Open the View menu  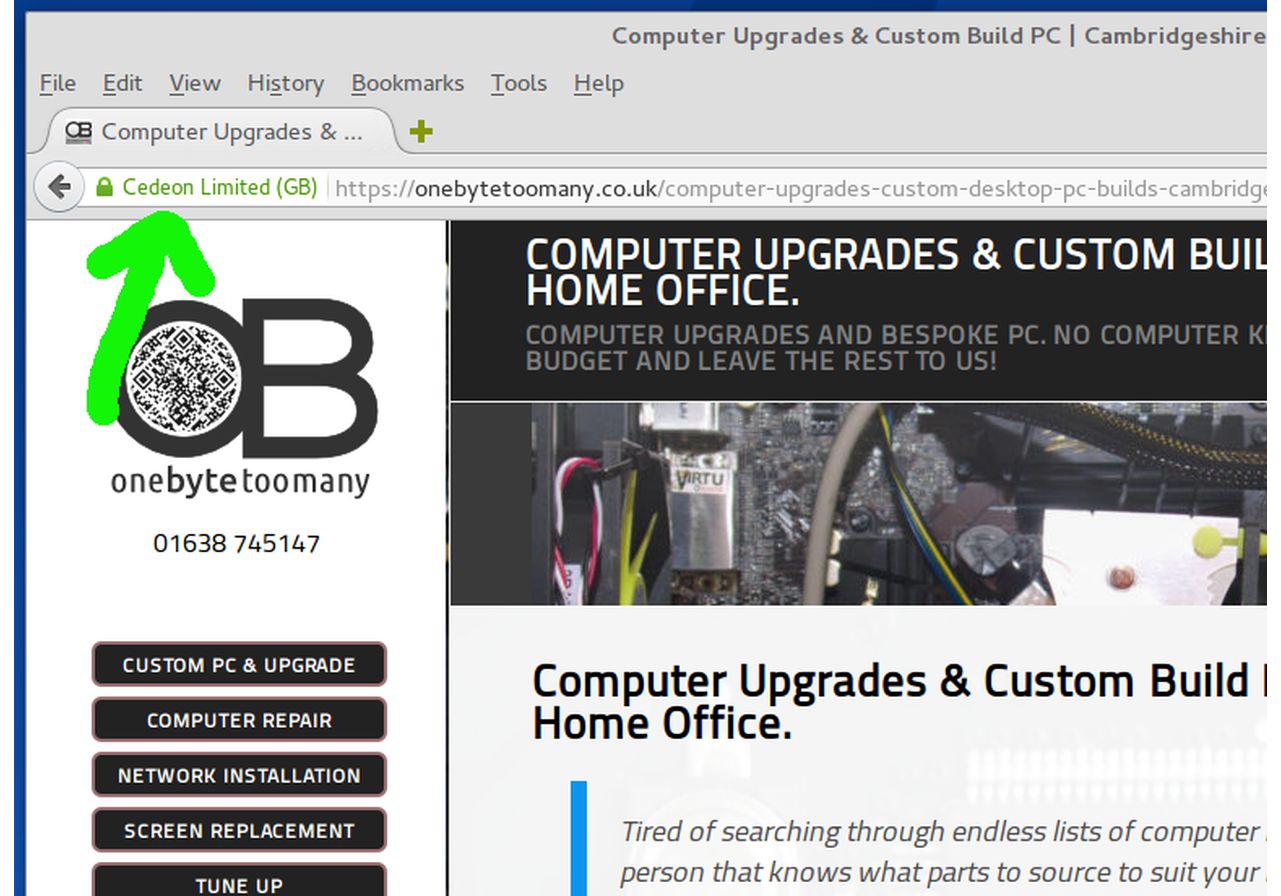pos(194,83)
